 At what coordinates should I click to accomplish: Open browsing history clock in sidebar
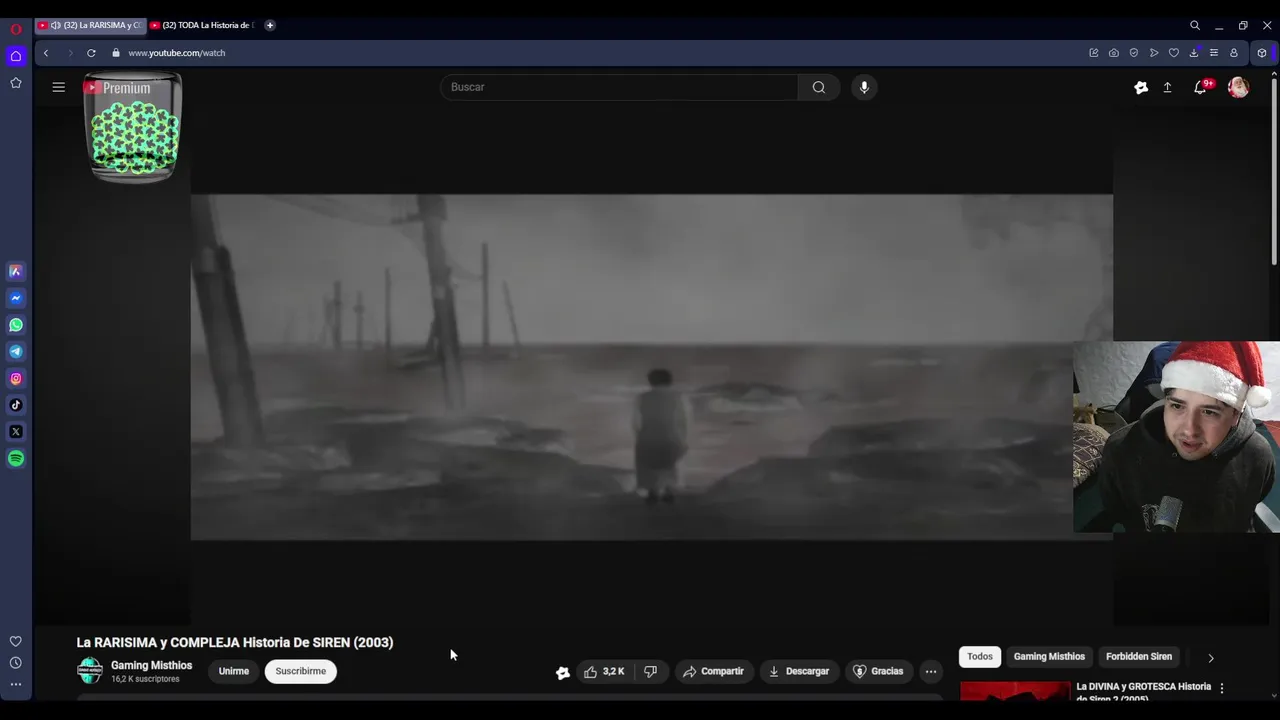[x=16, y=663]
